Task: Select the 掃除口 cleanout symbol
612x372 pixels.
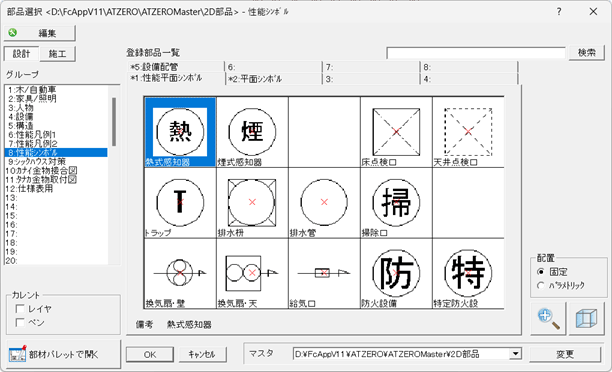Action: point(396,203)
